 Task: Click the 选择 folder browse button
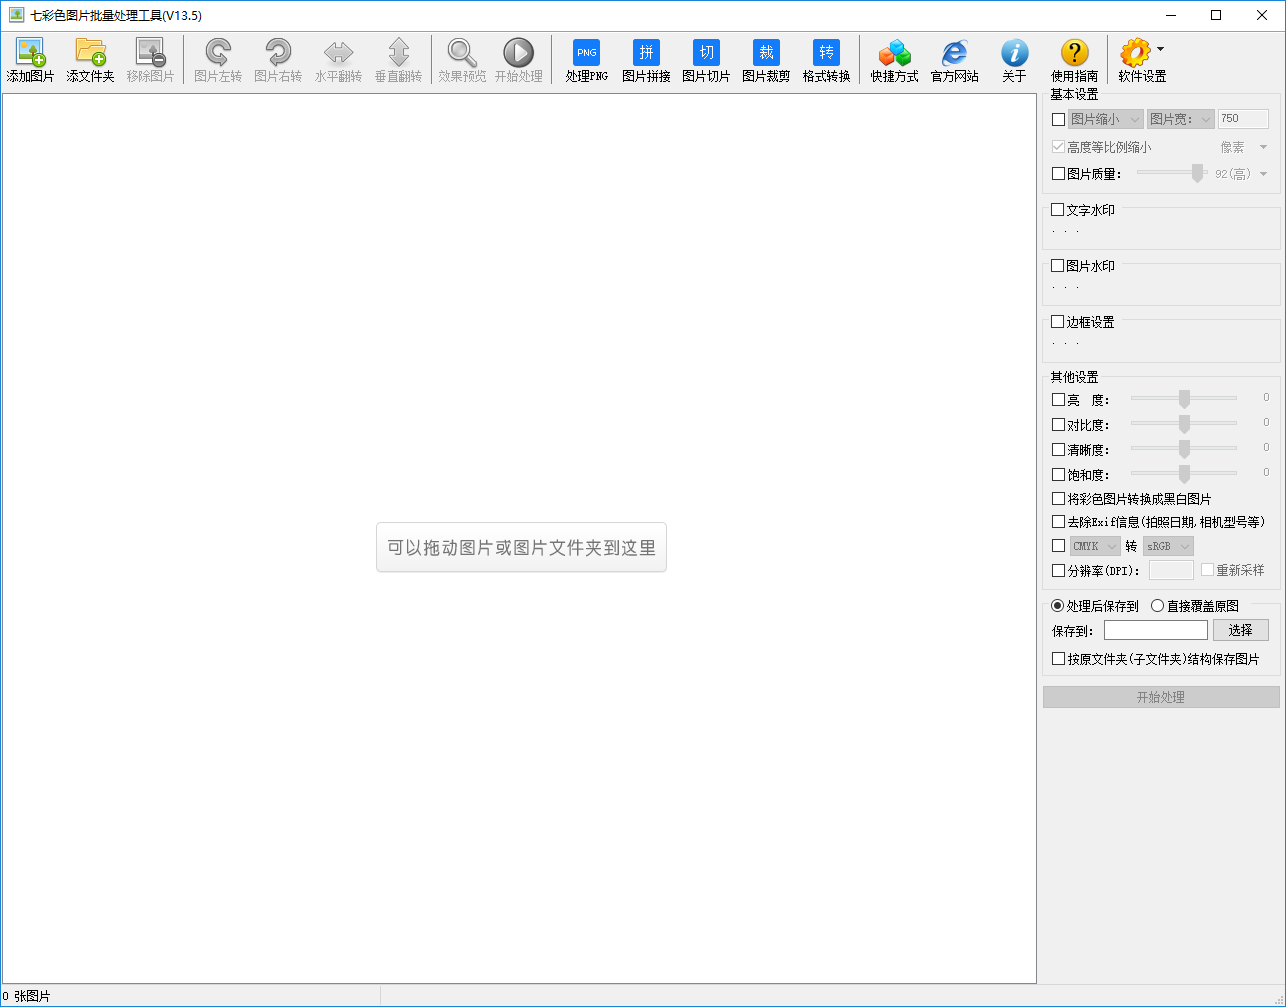click(1240, 630)
